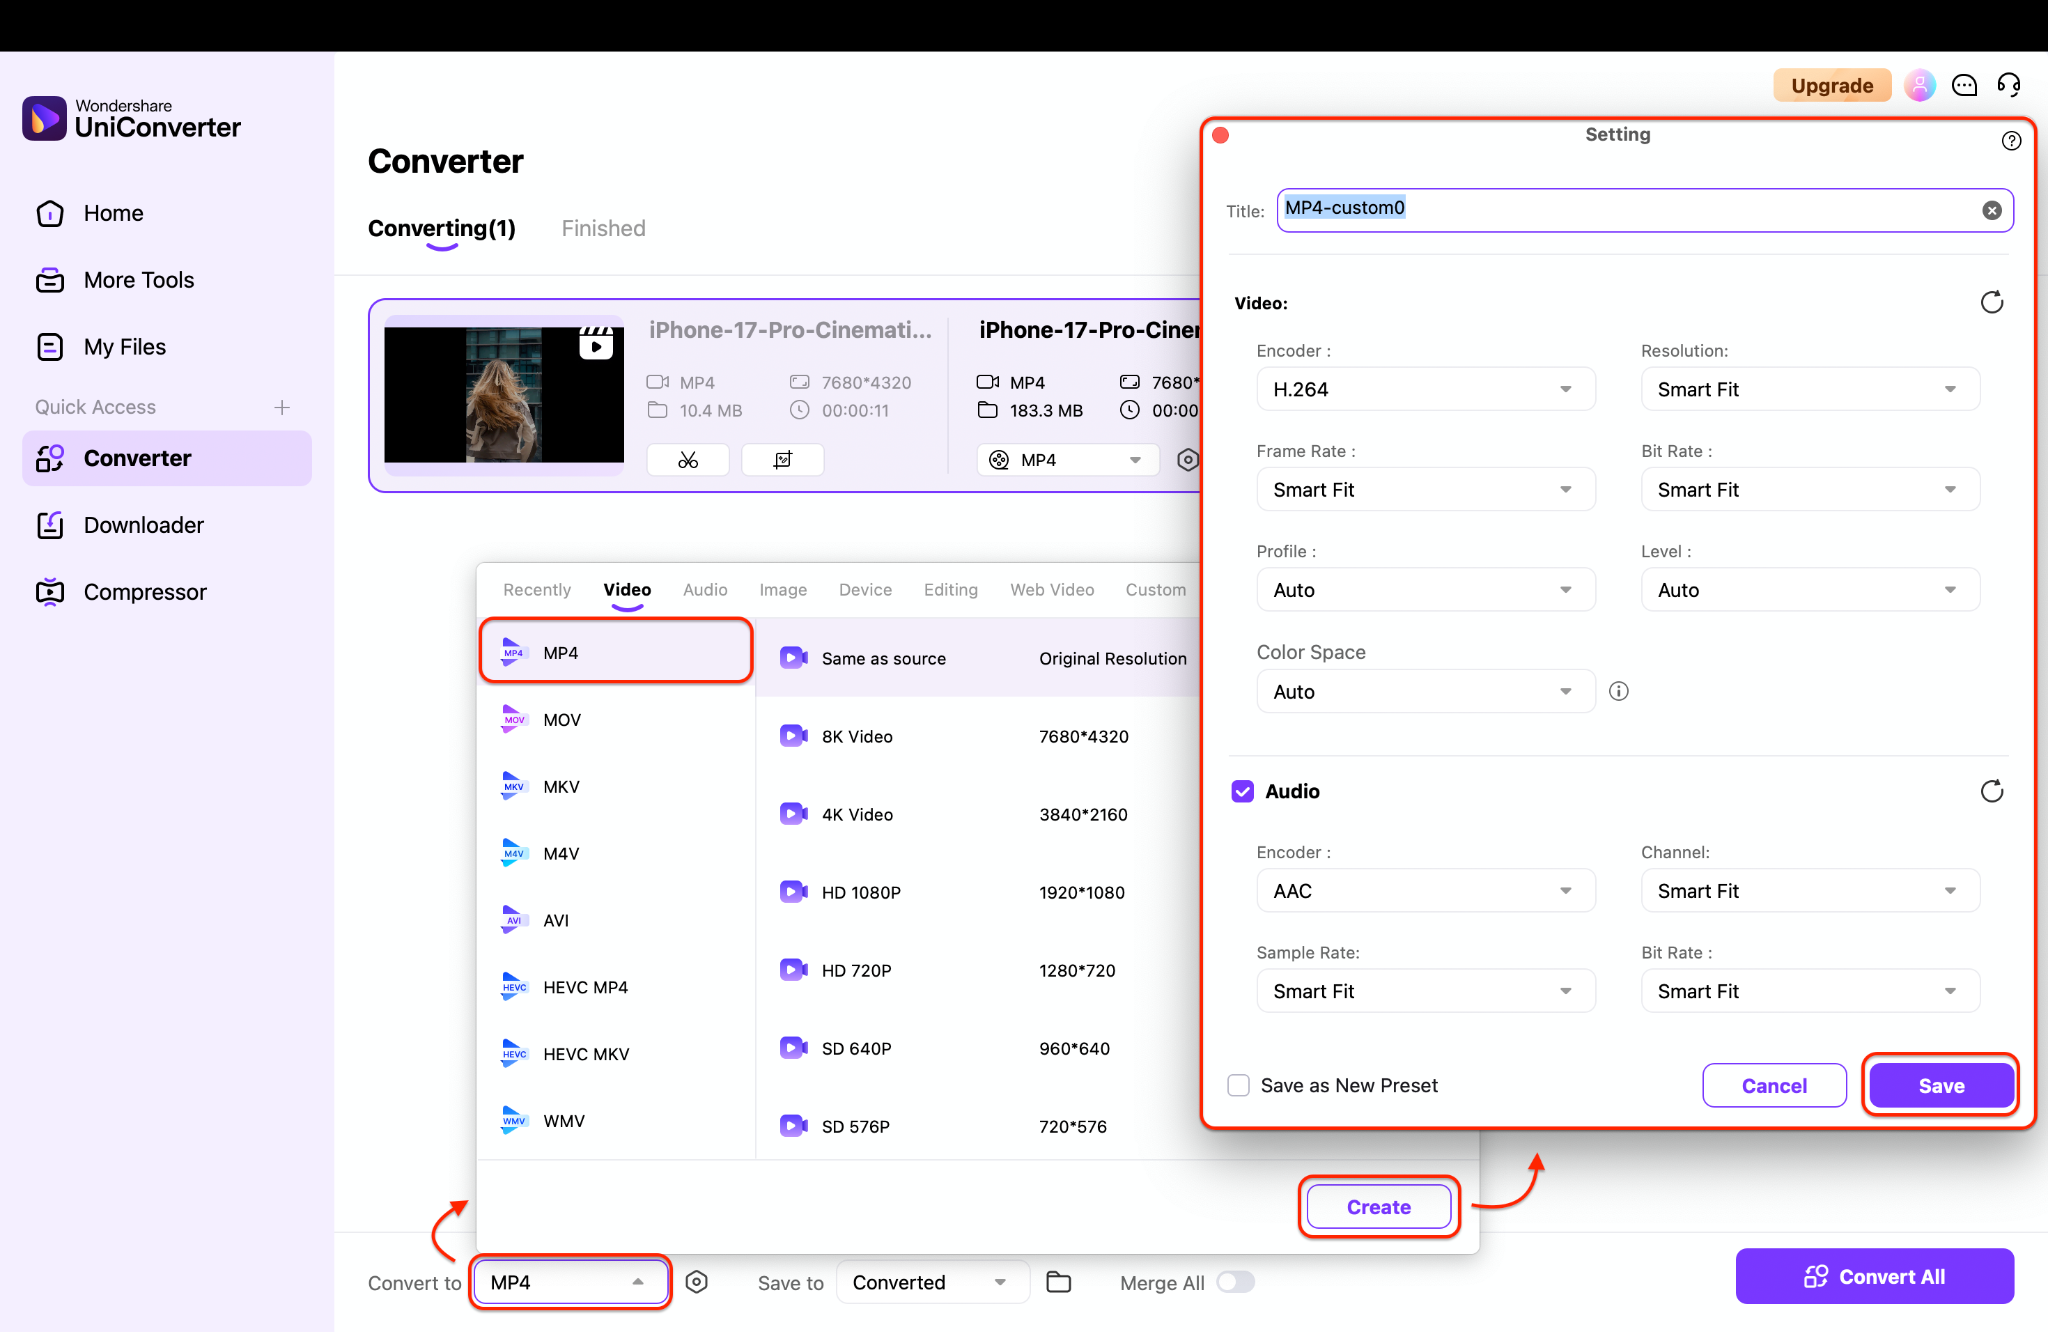Viewport: 2048px width, 1332px height.
Task: Expand the Frame Rate dropdown
Action: click(1426, 490)
